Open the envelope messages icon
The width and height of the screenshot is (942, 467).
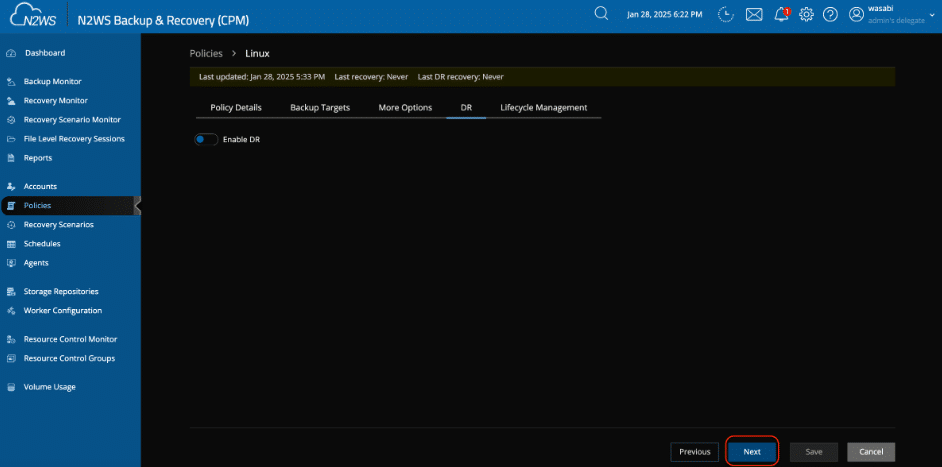754,14
